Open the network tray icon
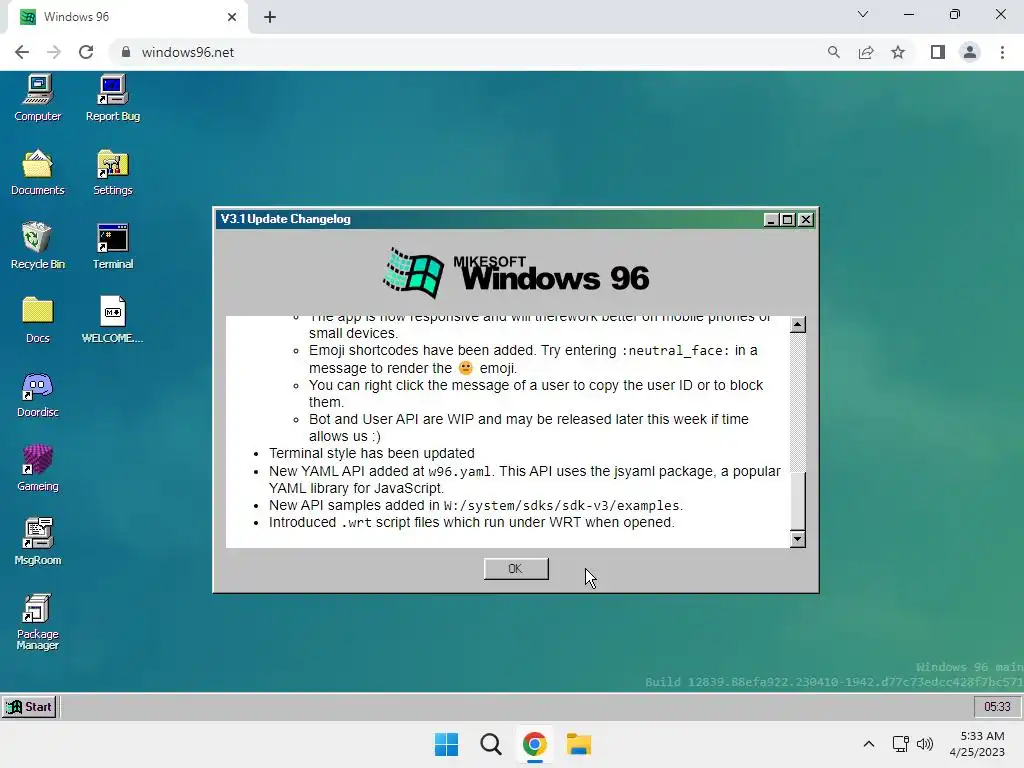 tap(901, 744)
